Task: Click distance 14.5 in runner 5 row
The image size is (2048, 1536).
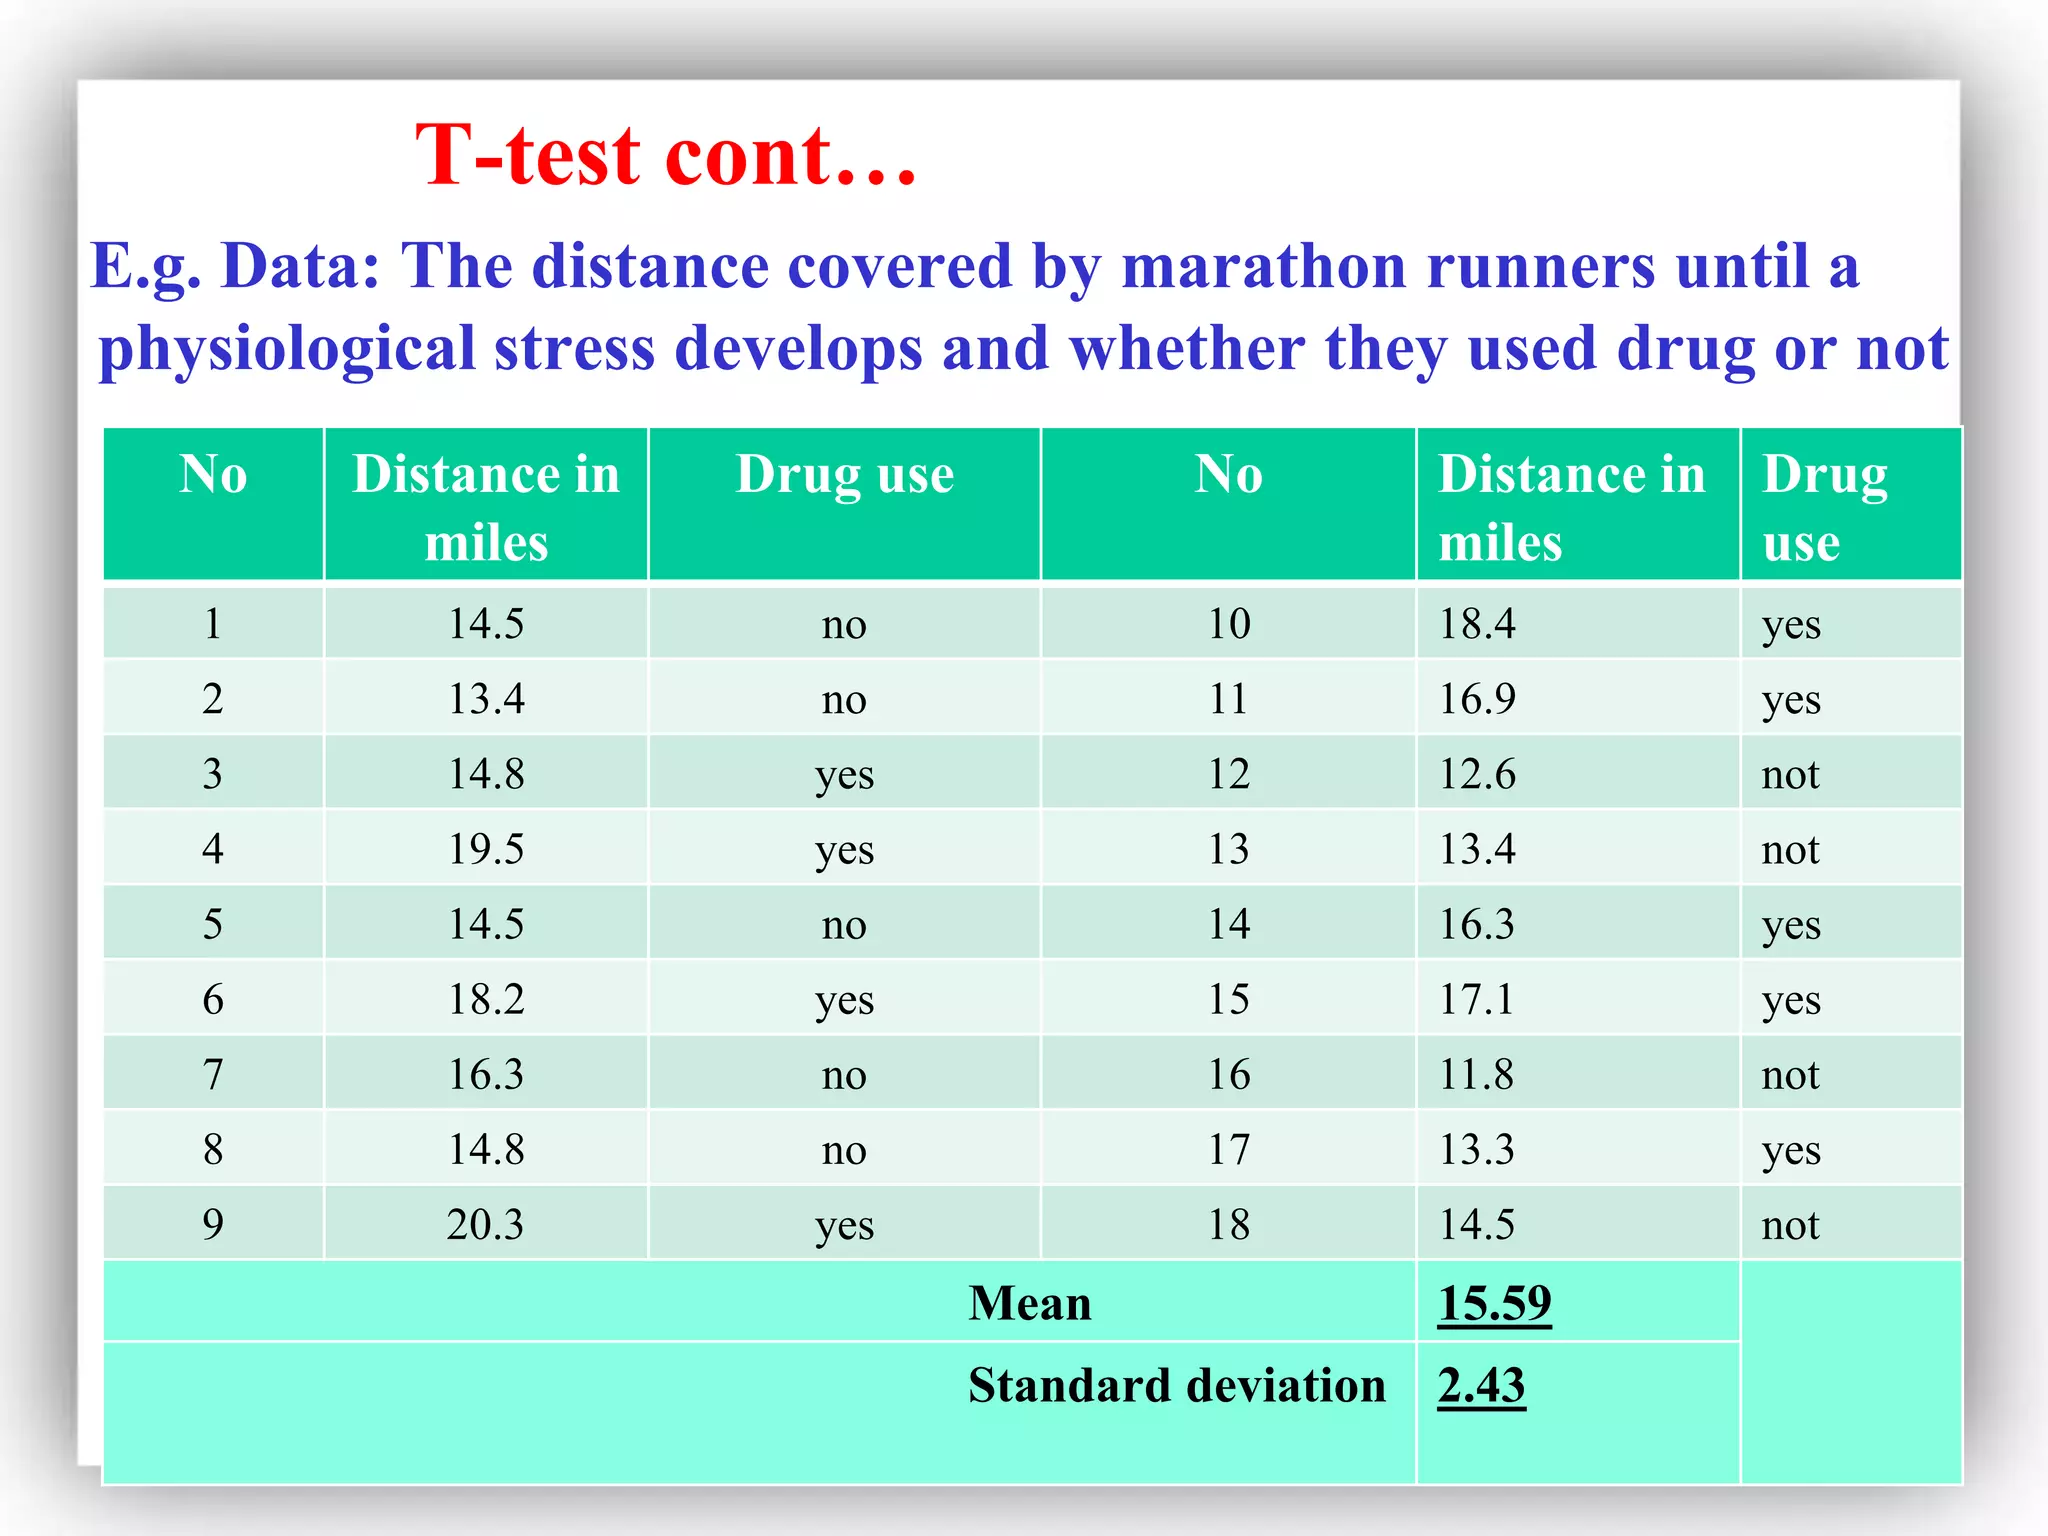Action: click(x=485, y=924)
